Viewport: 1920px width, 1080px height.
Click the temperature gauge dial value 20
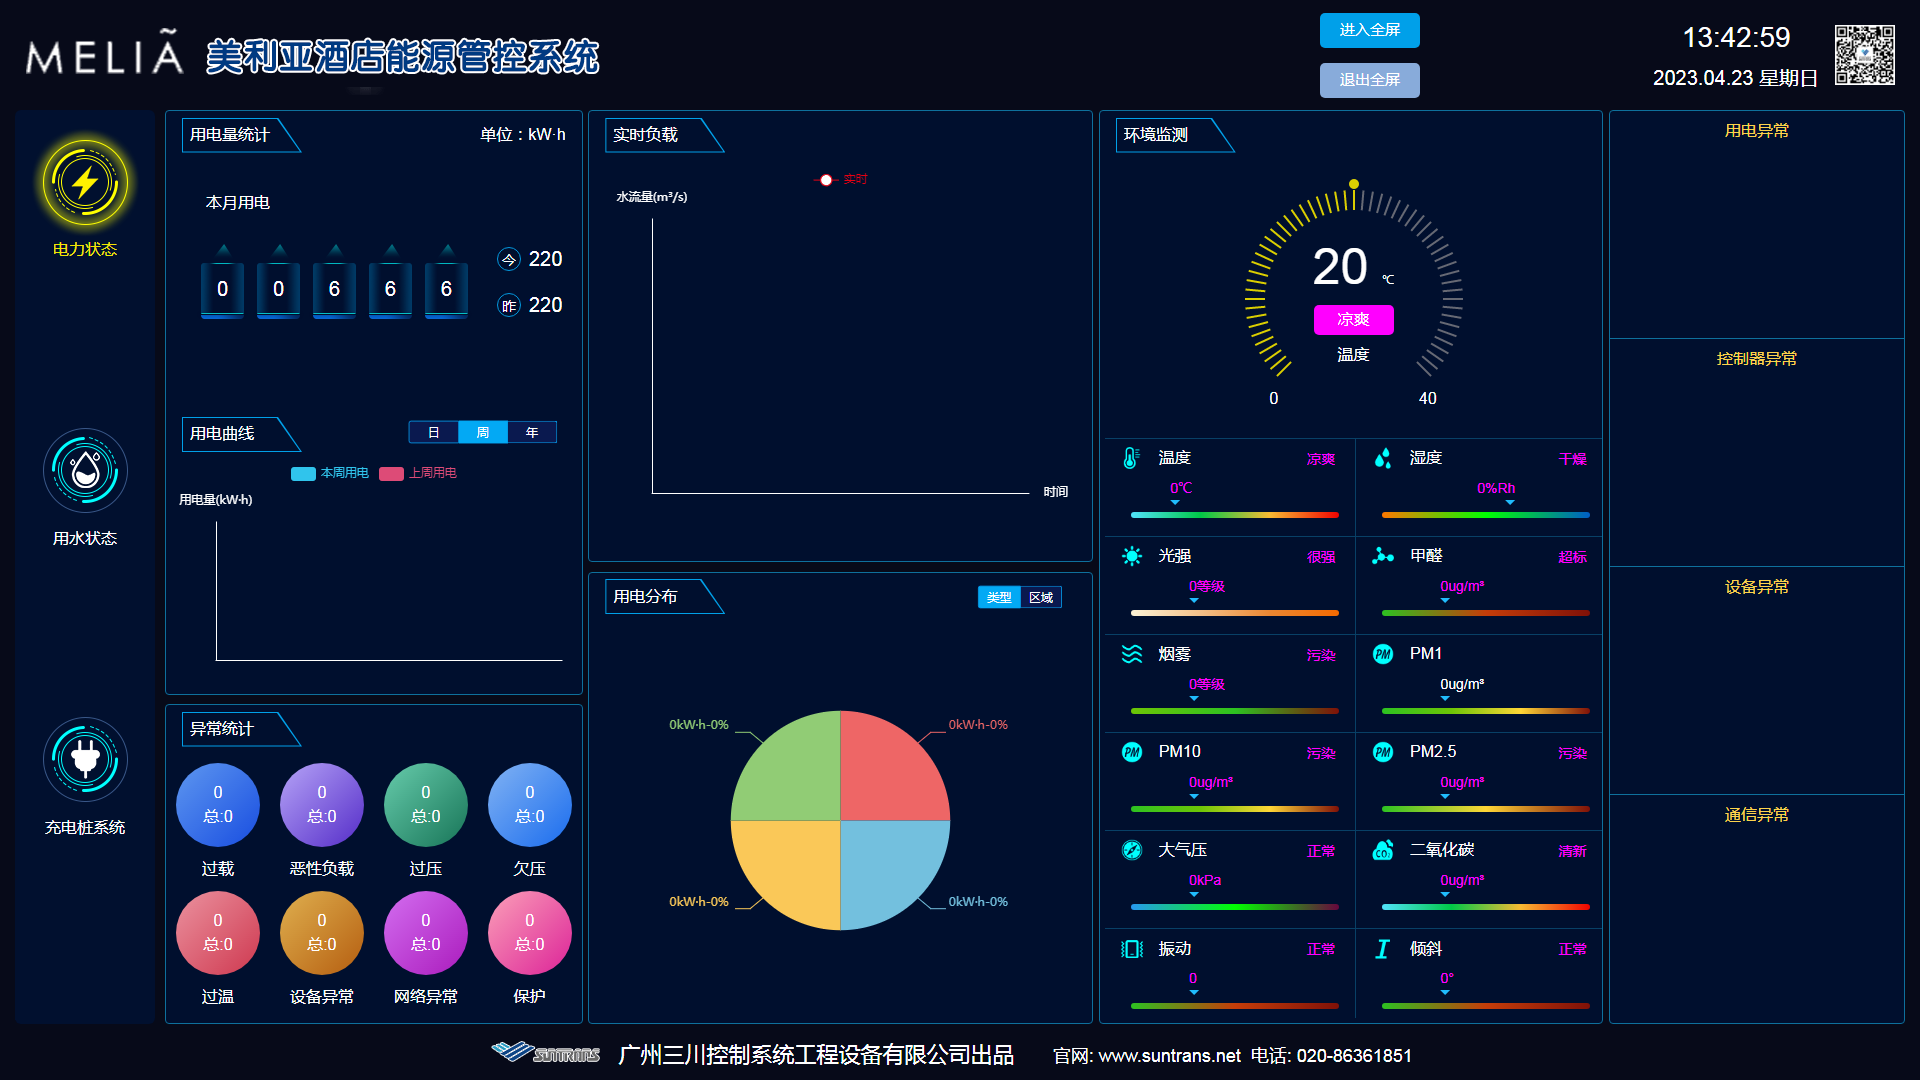click(x=1340, y=267)
